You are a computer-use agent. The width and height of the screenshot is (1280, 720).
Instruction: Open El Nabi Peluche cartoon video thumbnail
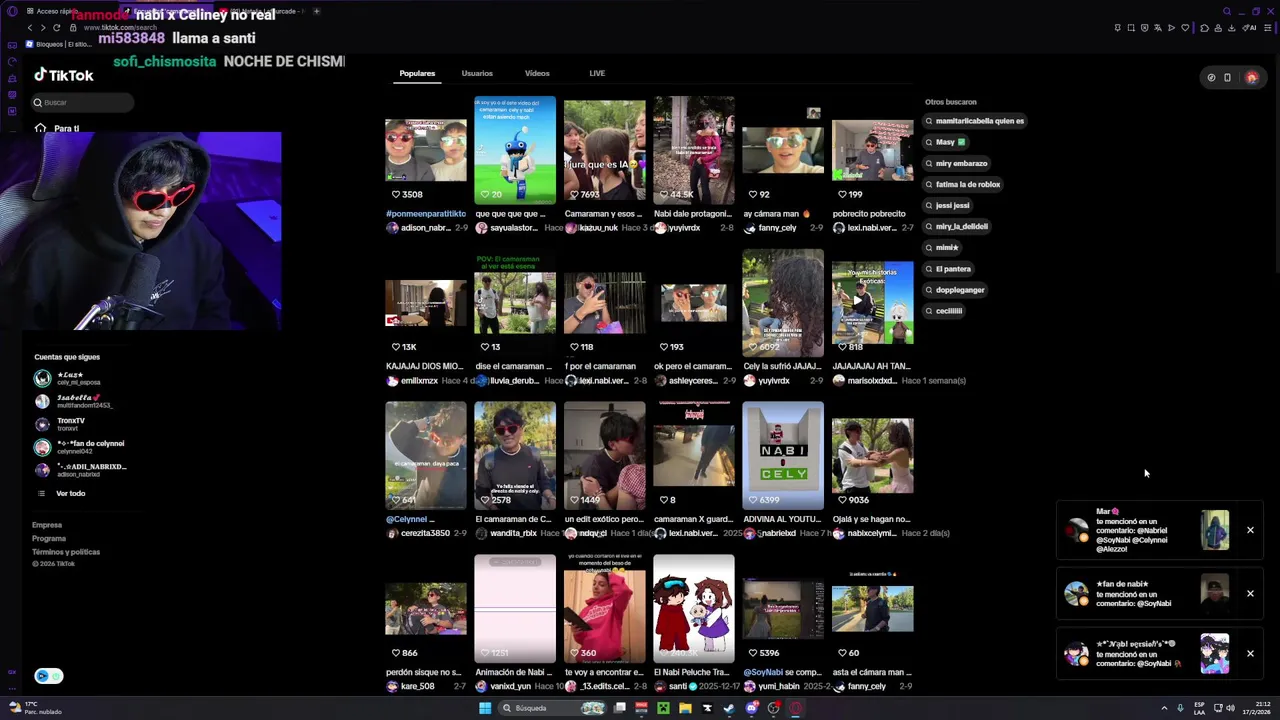pos(693,608)
